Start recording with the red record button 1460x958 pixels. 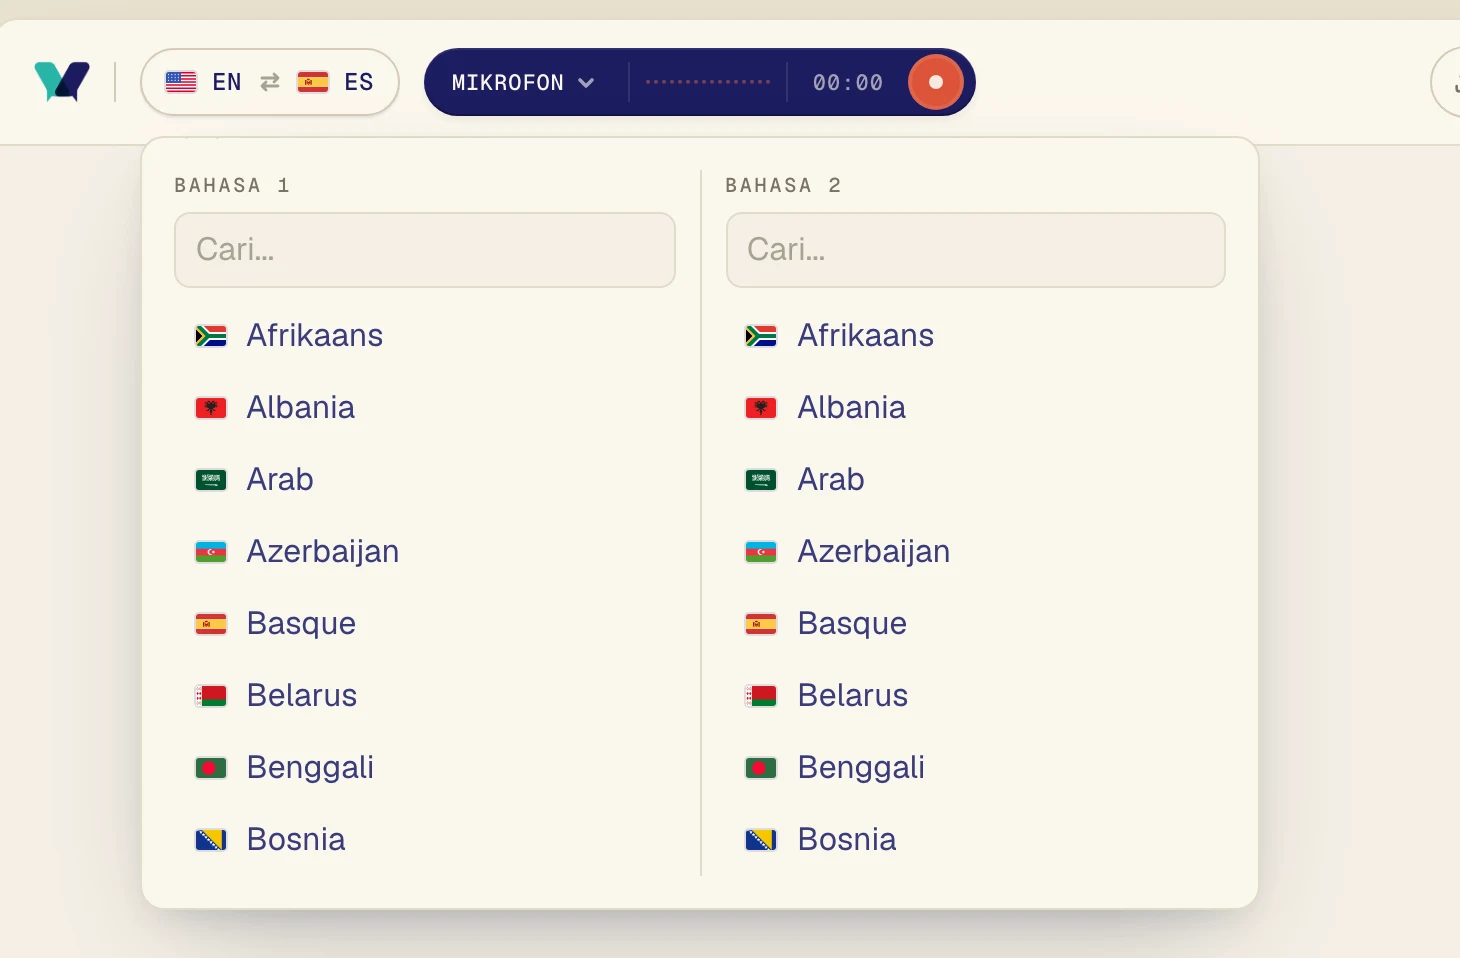(x=936, y=82)
